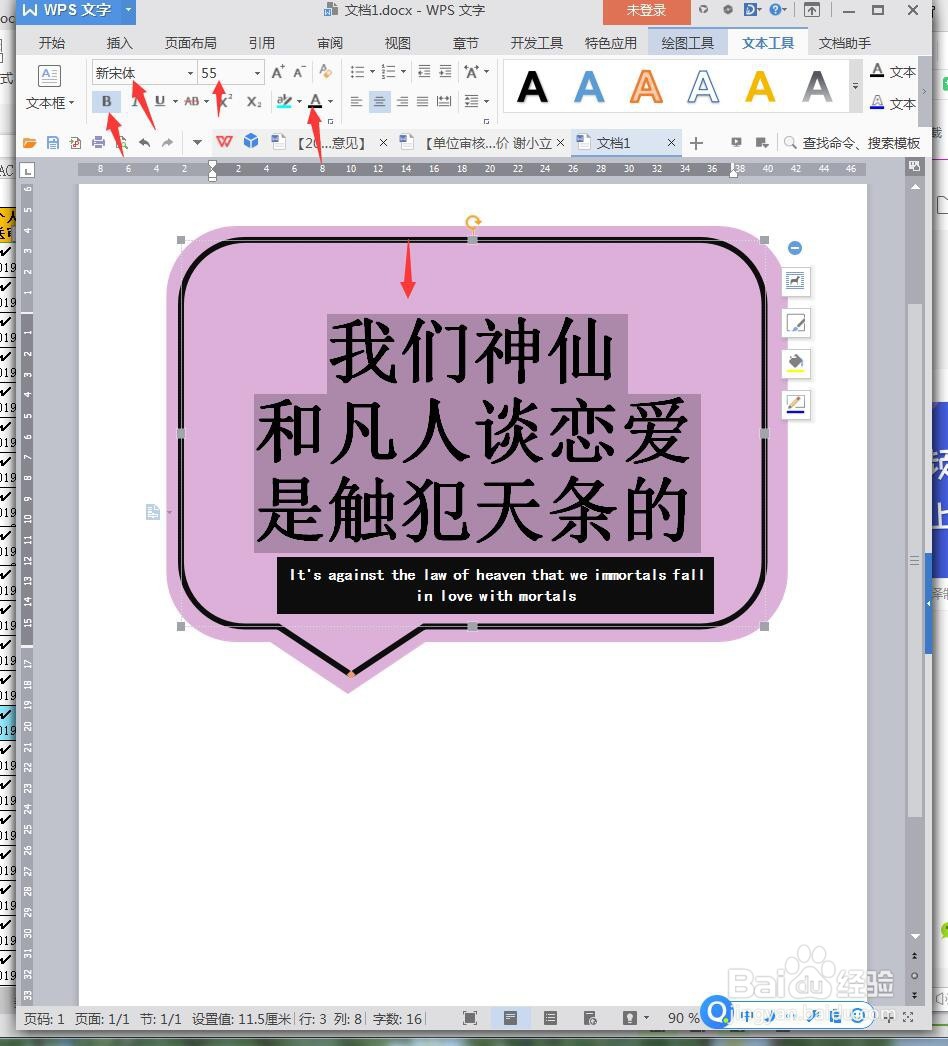Apply distributed alignment
This screenshot has width=948, height=1046.
click(444, 101)
